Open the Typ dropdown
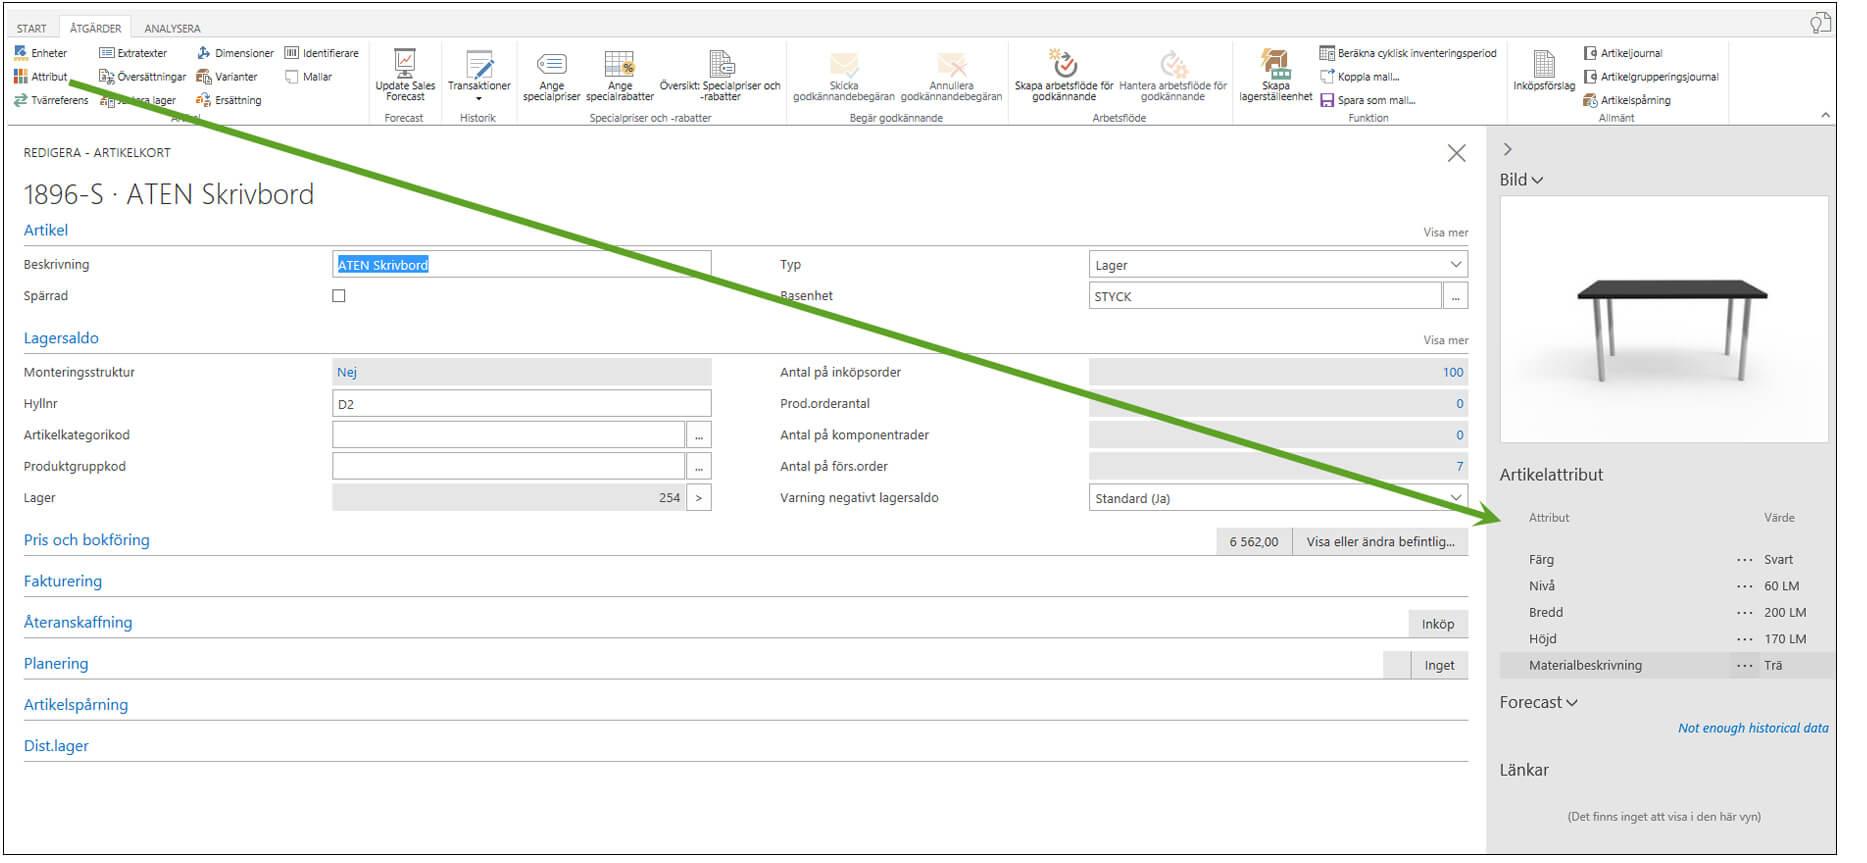The height and width of the screenshot is (863, 1867). pos(1455,265)
